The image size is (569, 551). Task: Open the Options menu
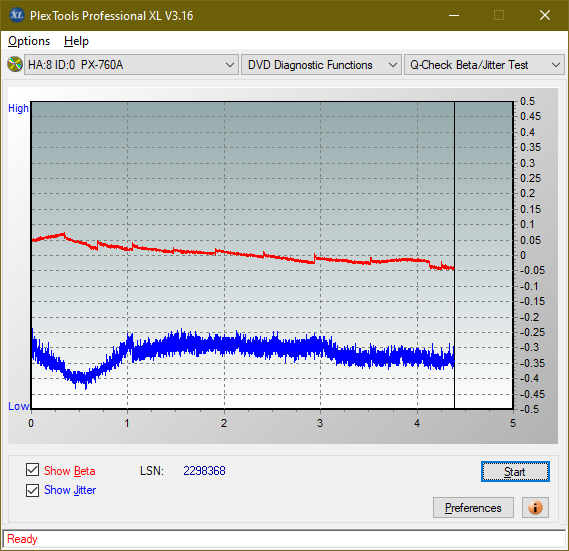[x=29, y=41]
